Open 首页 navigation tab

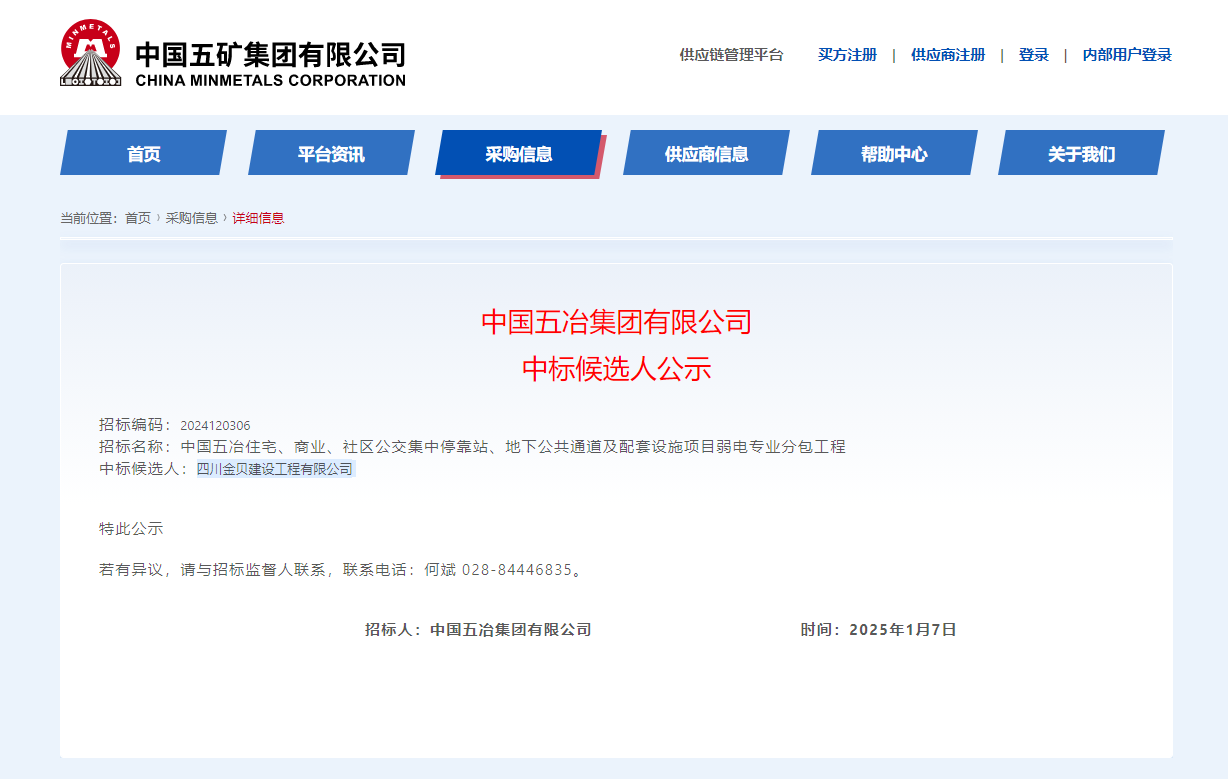point(143,153)
